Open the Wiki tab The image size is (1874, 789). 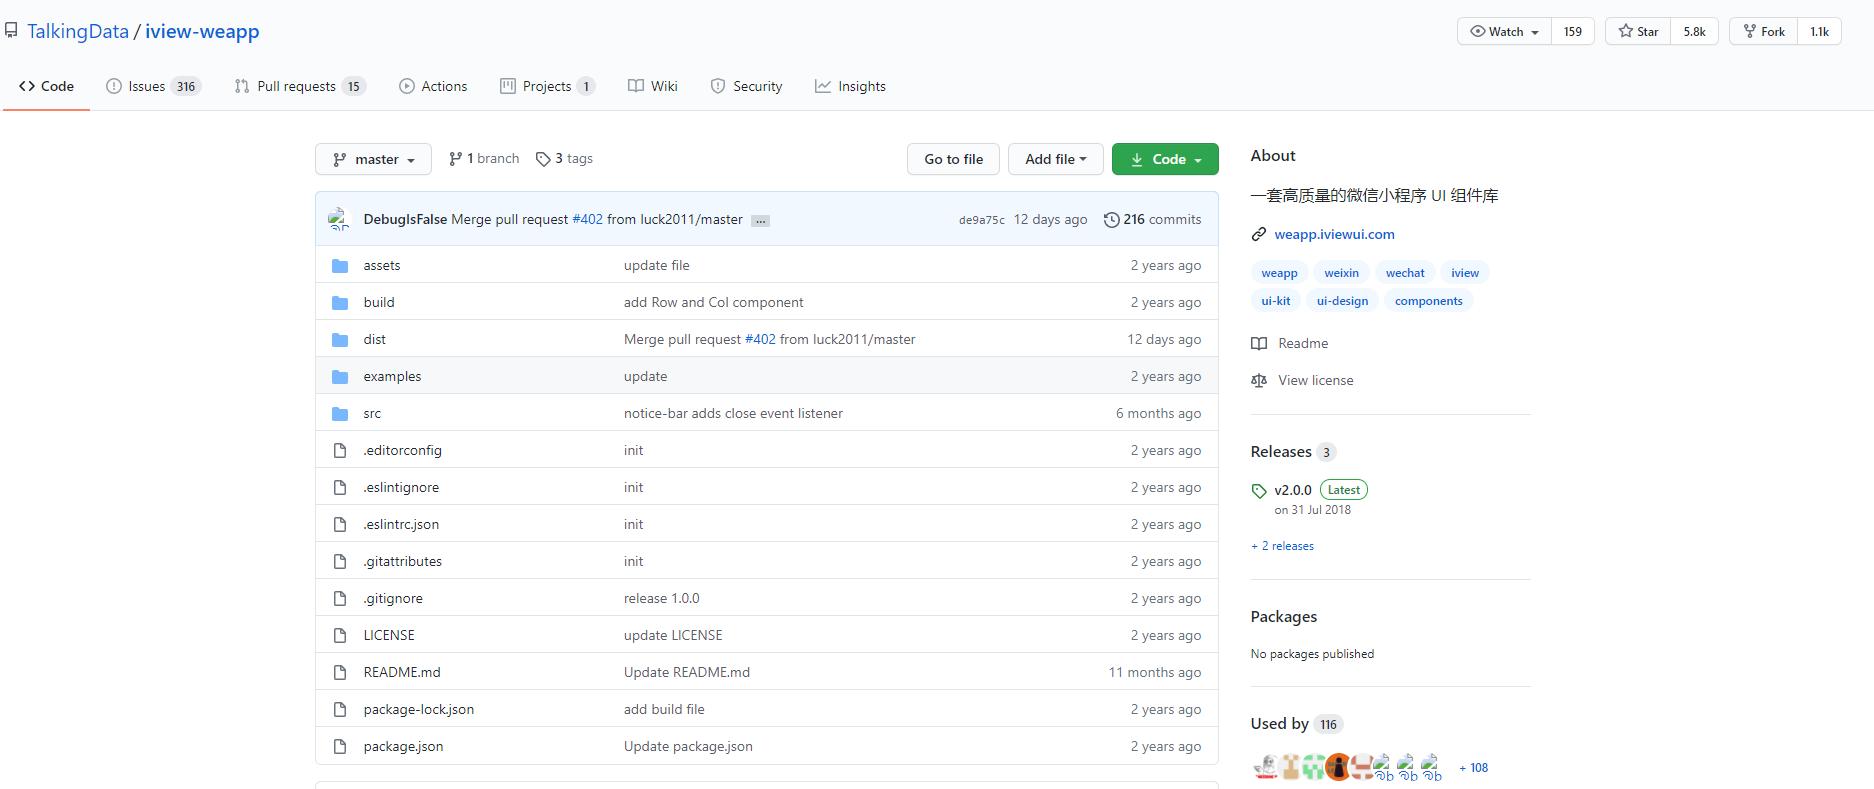pyautogui.click(x=653, y=86)
